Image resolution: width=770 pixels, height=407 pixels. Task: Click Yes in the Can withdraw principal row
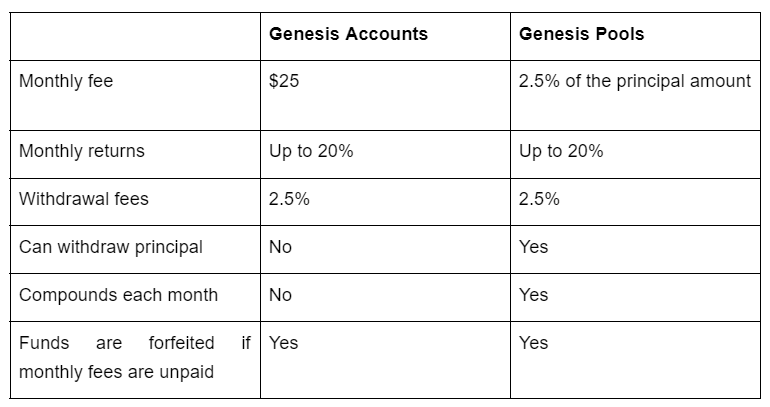(x=534, y=247)
